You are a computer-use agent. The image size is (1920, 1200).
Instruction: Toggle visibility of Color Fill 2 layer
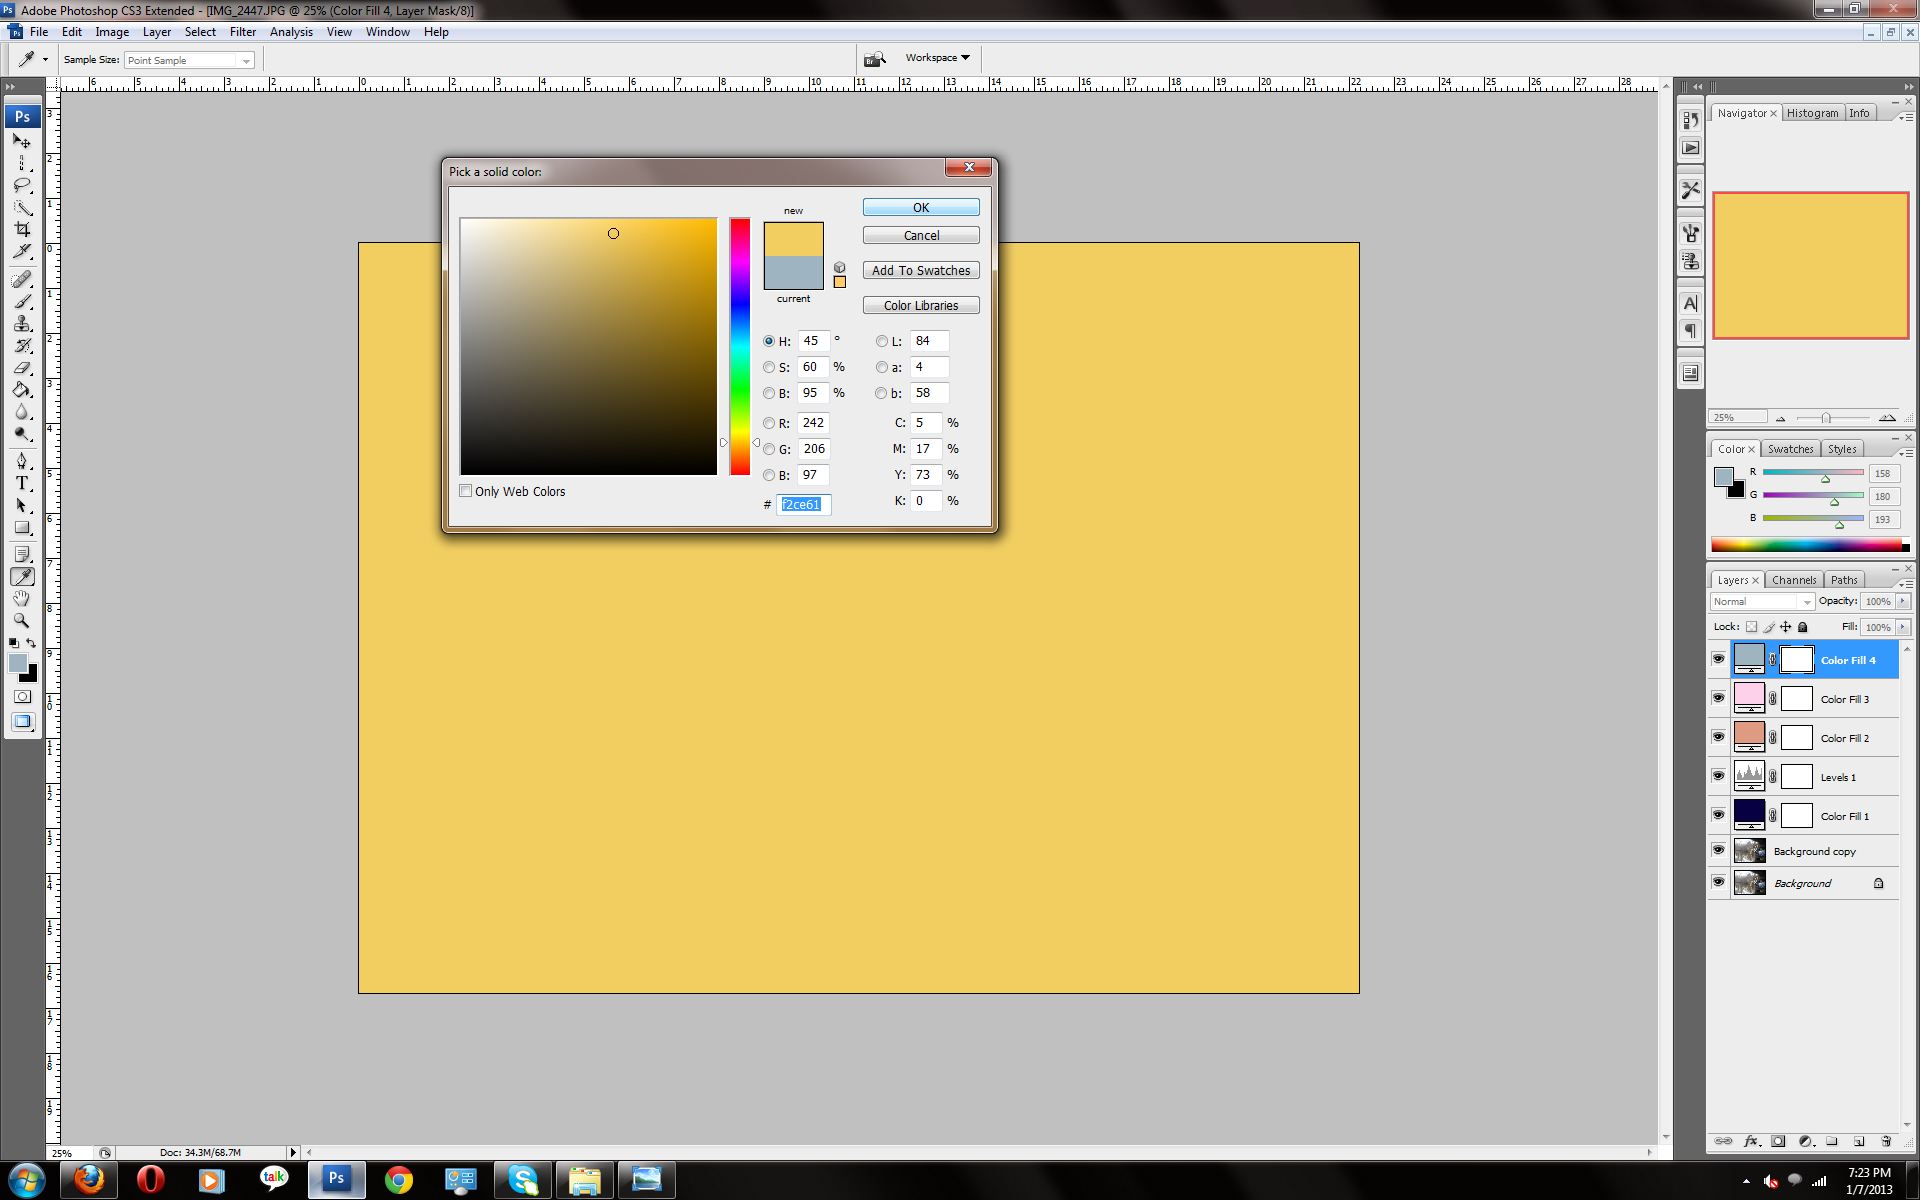tap(1718, 737)
